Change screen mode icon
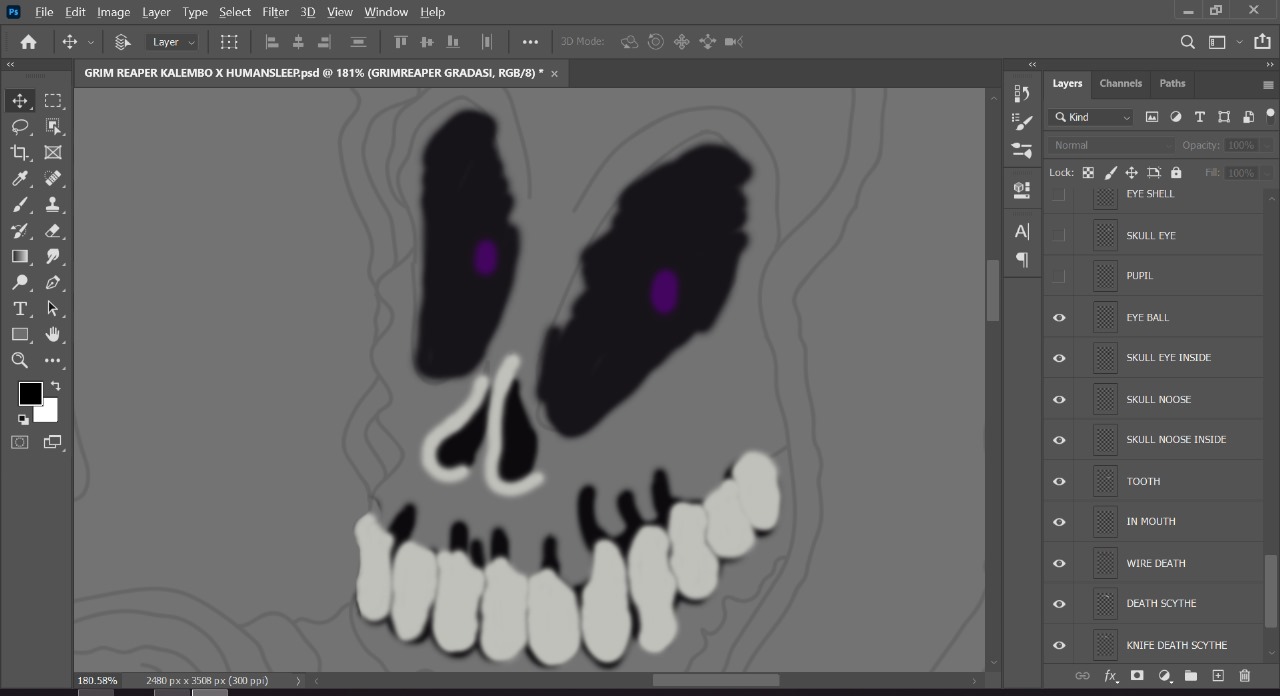The height and width of the screenshot is (696, 1280). [53, 442]
